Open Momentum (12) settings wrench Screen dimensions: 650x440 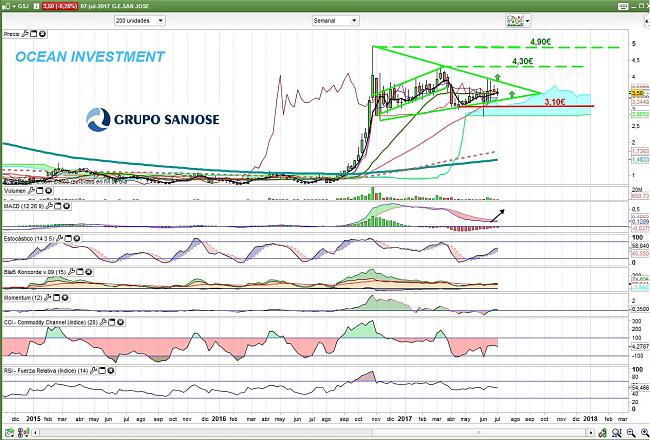pyautogui.click(x=47, y=298)
